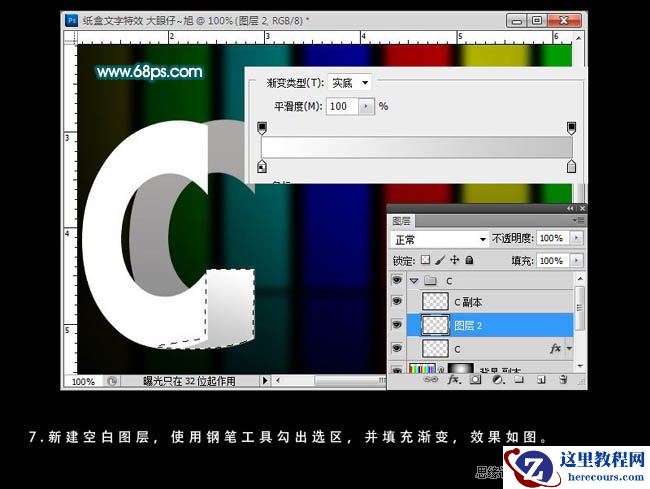Create new fill or adjustment layer

pos(497,380)
